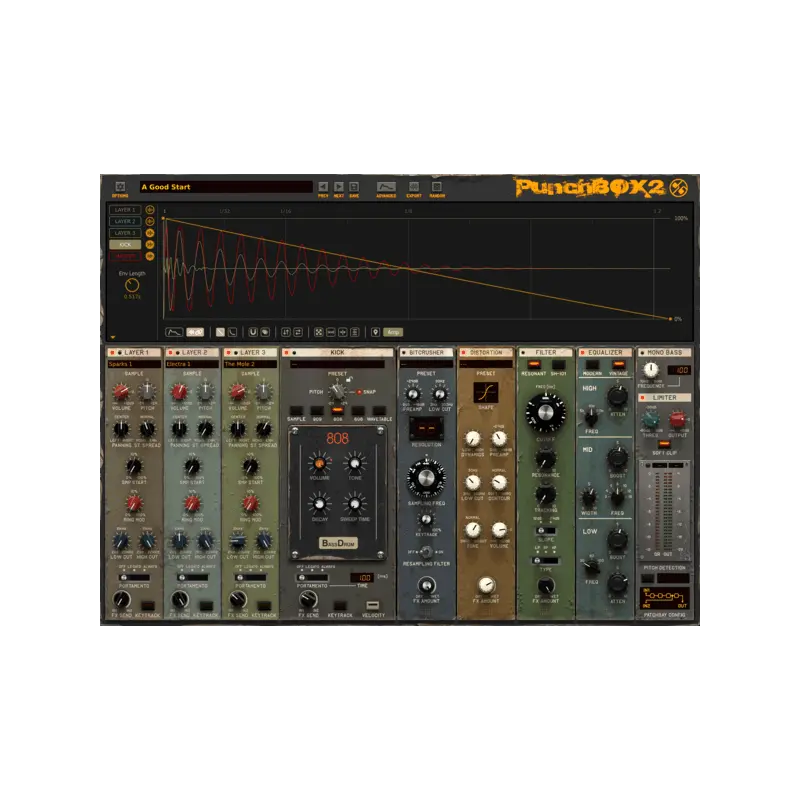The height and width of the screenshot is (800, 800).
Task: Choose the linear slope tool icon
Action: (x=220, y=332)
